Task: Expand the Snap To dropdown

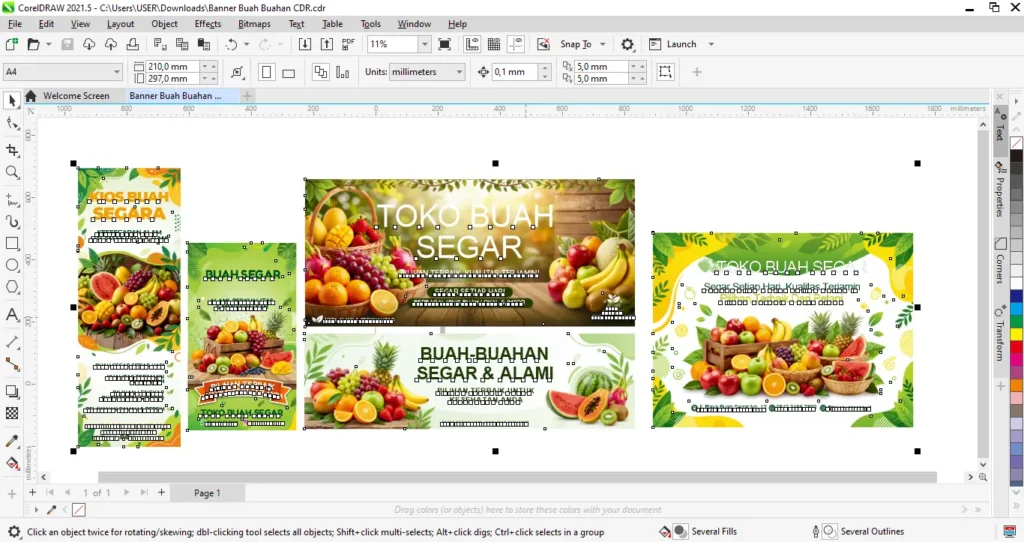Action: click(603, 44)
